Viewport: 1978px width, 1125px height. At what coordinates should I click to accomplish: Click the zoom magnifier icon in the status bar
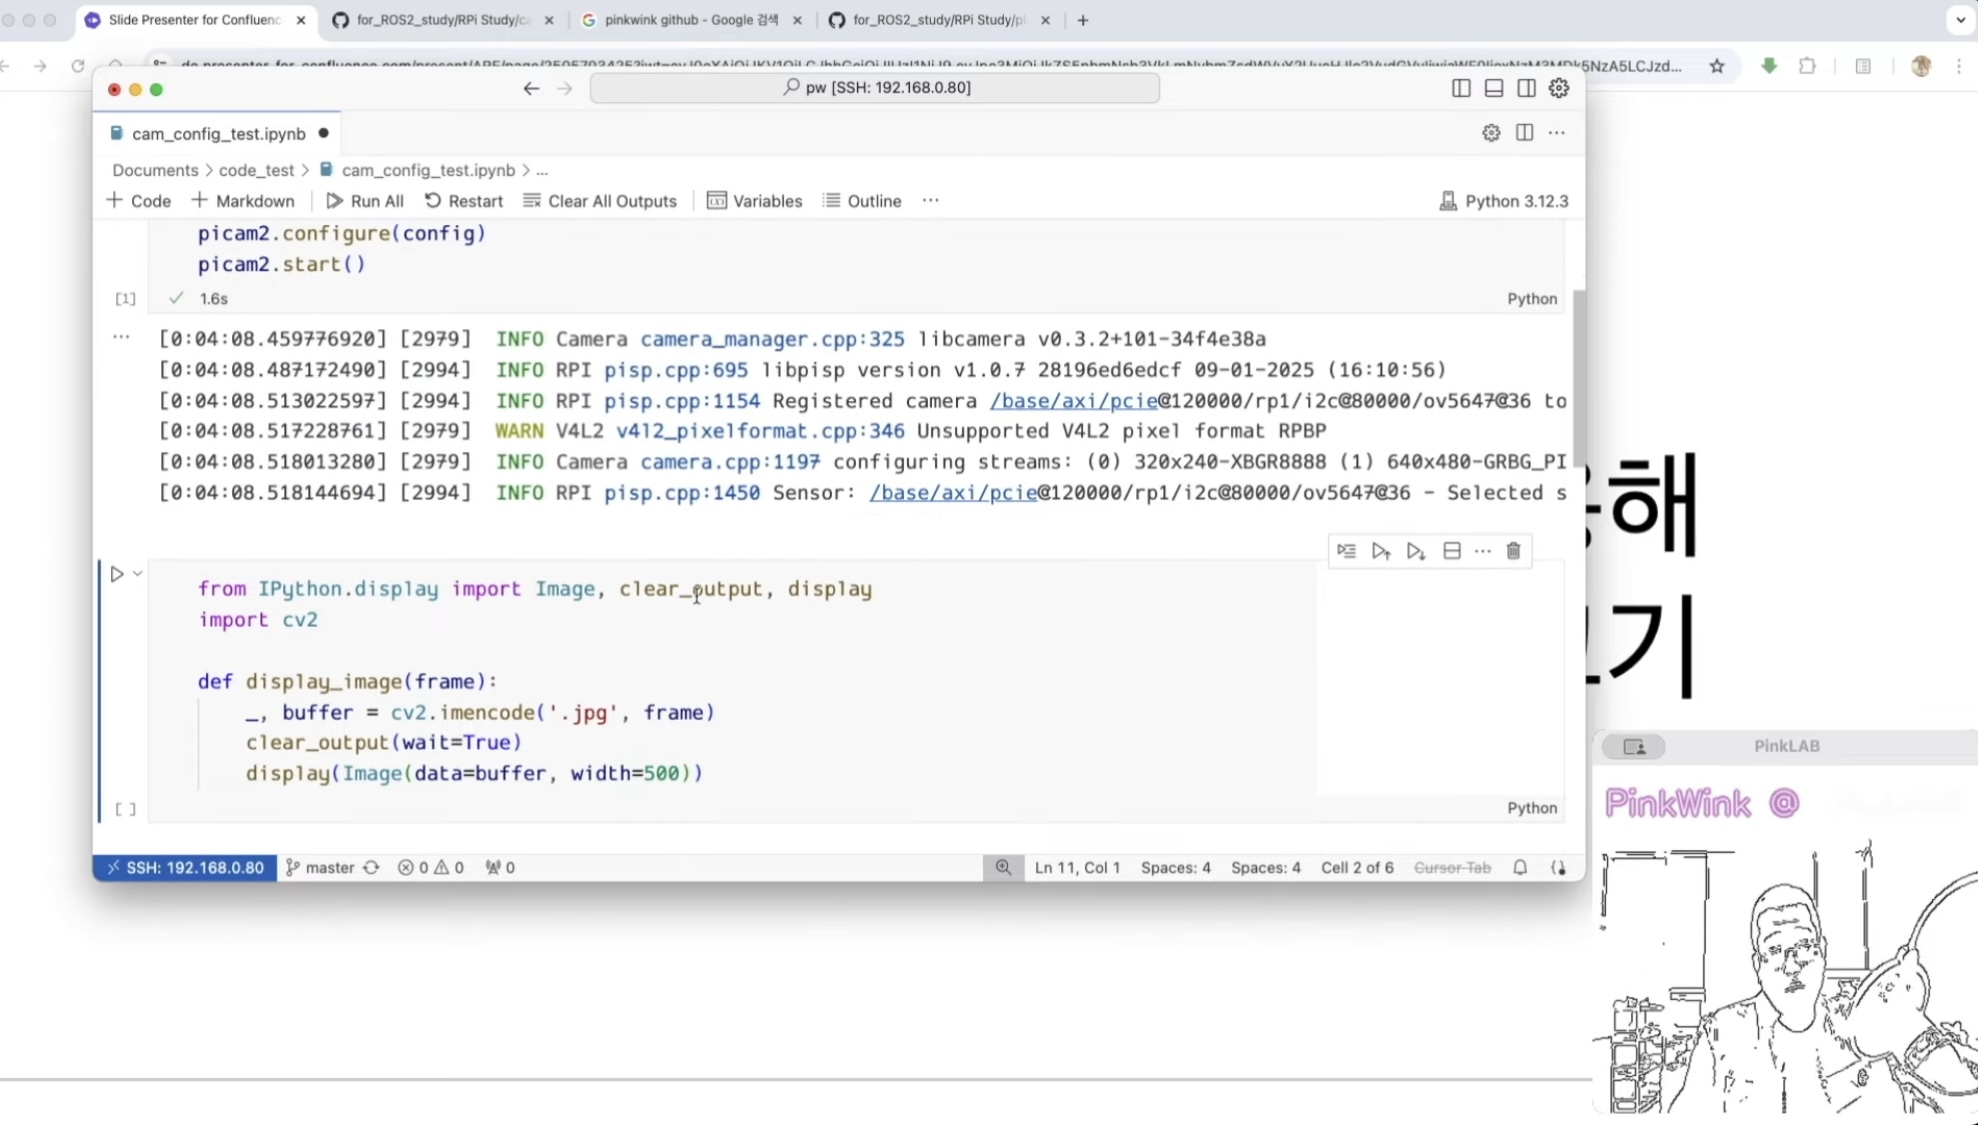[x=1002, y=867]
